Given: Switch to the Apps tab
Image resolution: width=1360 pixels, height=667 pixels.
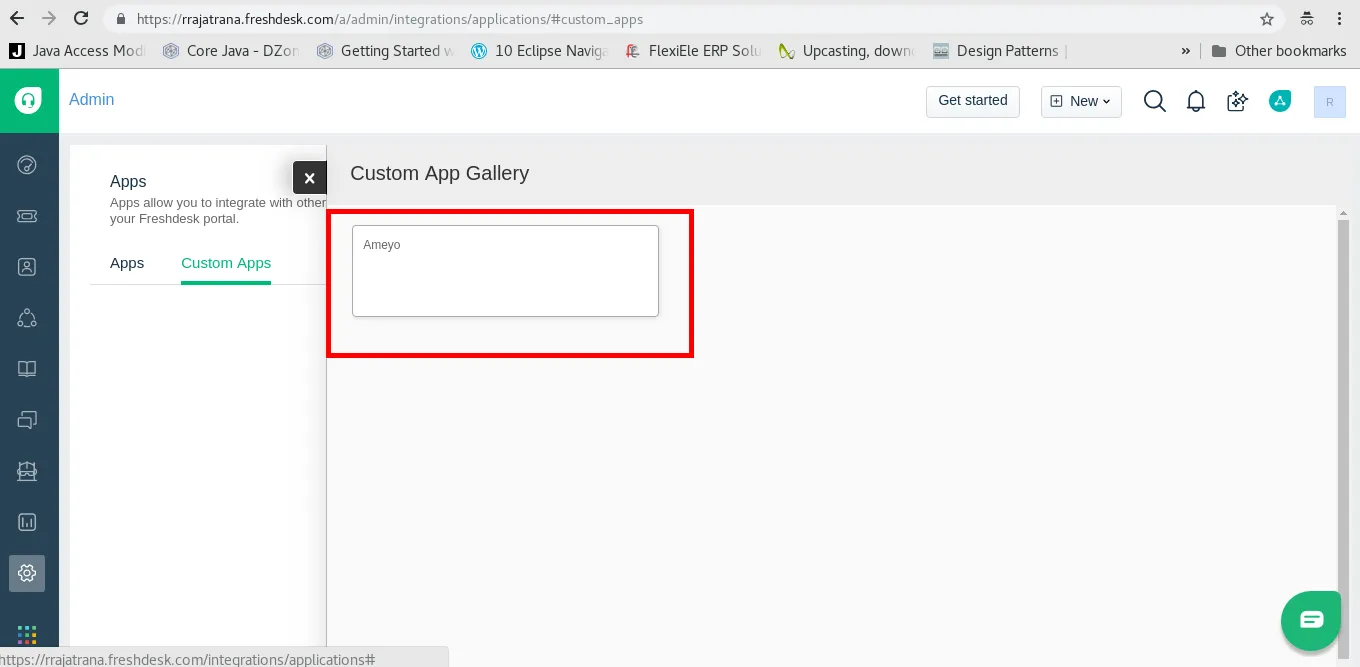Looking at the screenshot, I should [127, 263].
